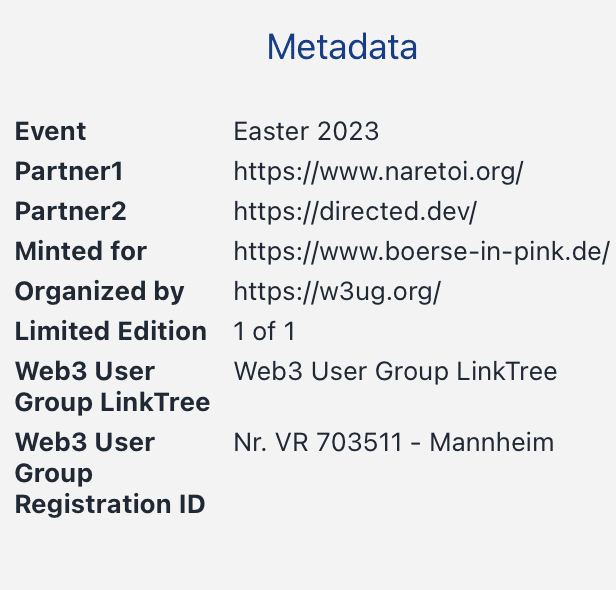This screenshot has width=616, height=590.
Task: Open the directed.dev Partner2 link
Action: [x=355, y=211]
